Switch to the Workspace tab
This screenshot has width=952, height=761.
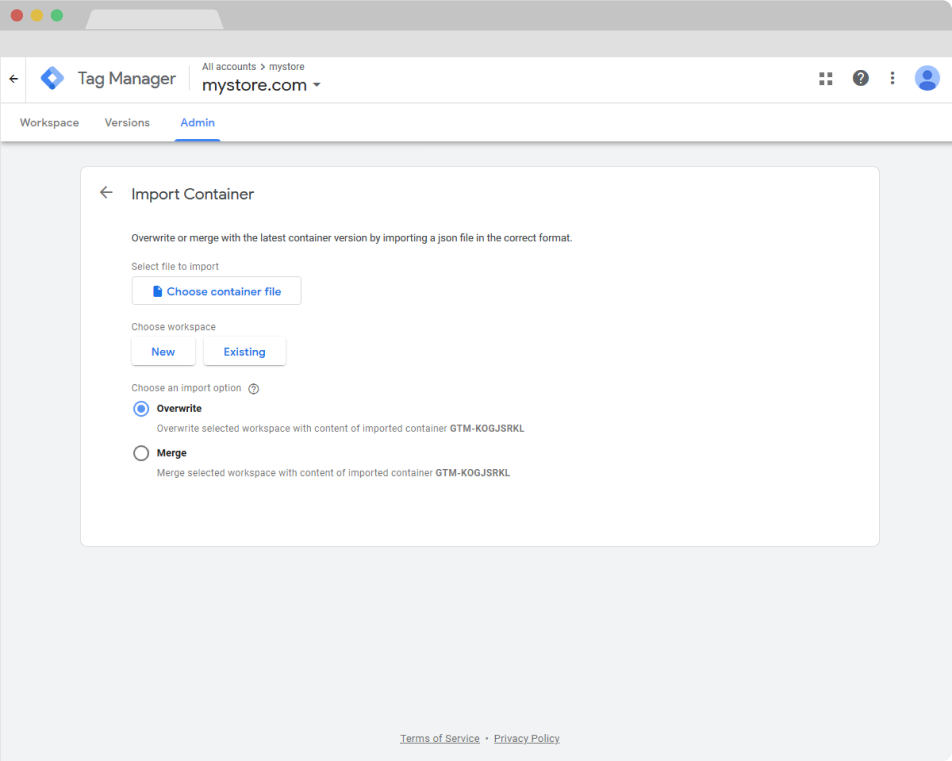(x=49, y=123)
